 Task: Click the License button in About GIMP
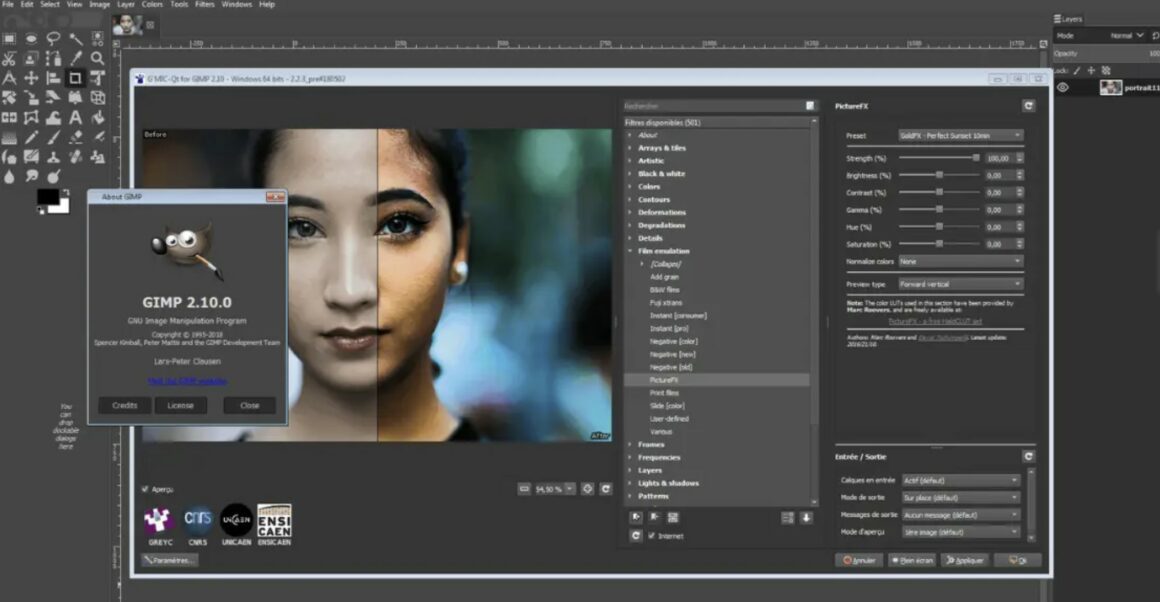click(181, 405)
